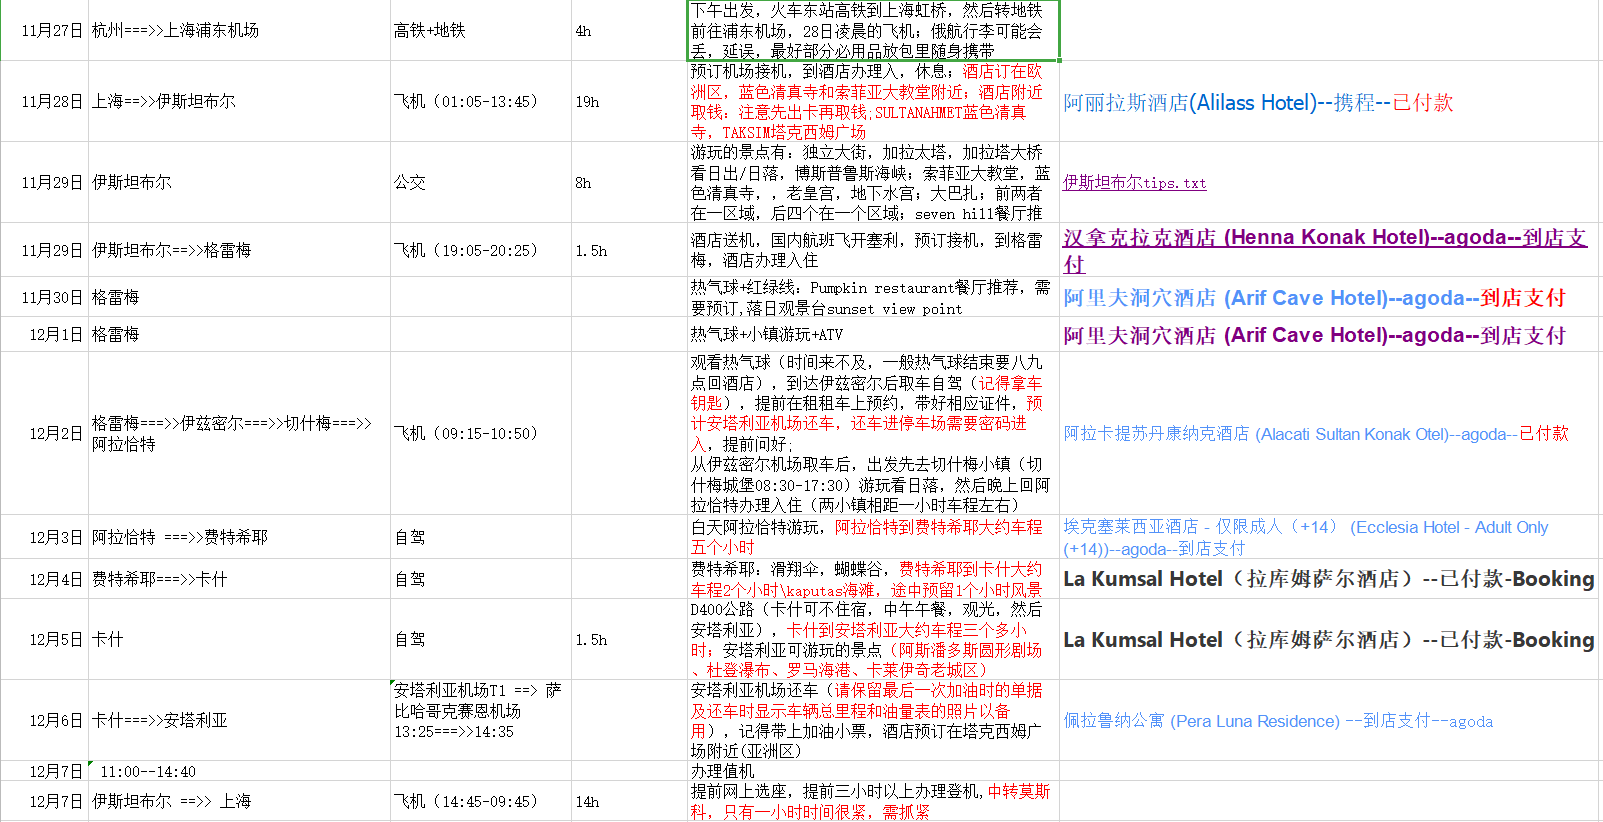Select the 飞机（01:05-13:45）cell
Viewport: 1603px width, 822px height.
pyautogui.click(x=481, y=102)
